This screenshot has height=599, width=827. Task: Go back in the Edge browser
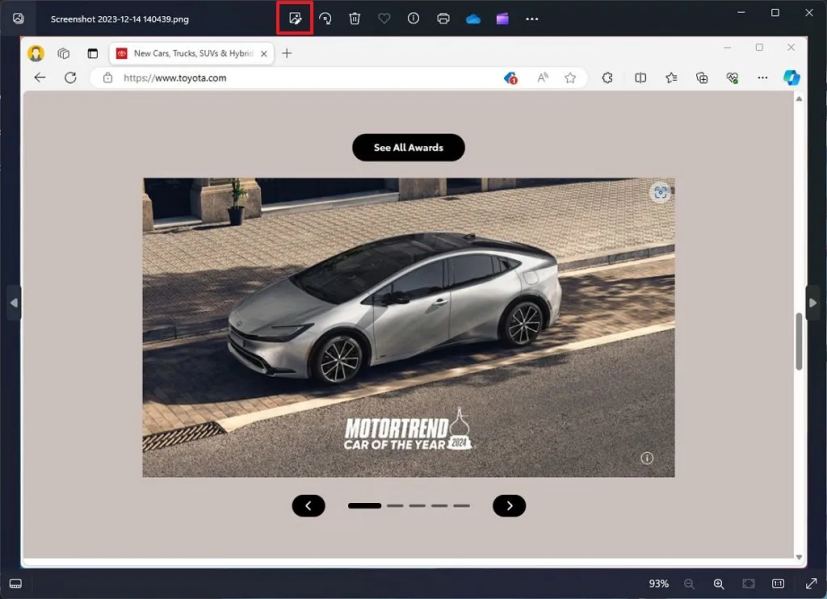(x=40, y=78)
